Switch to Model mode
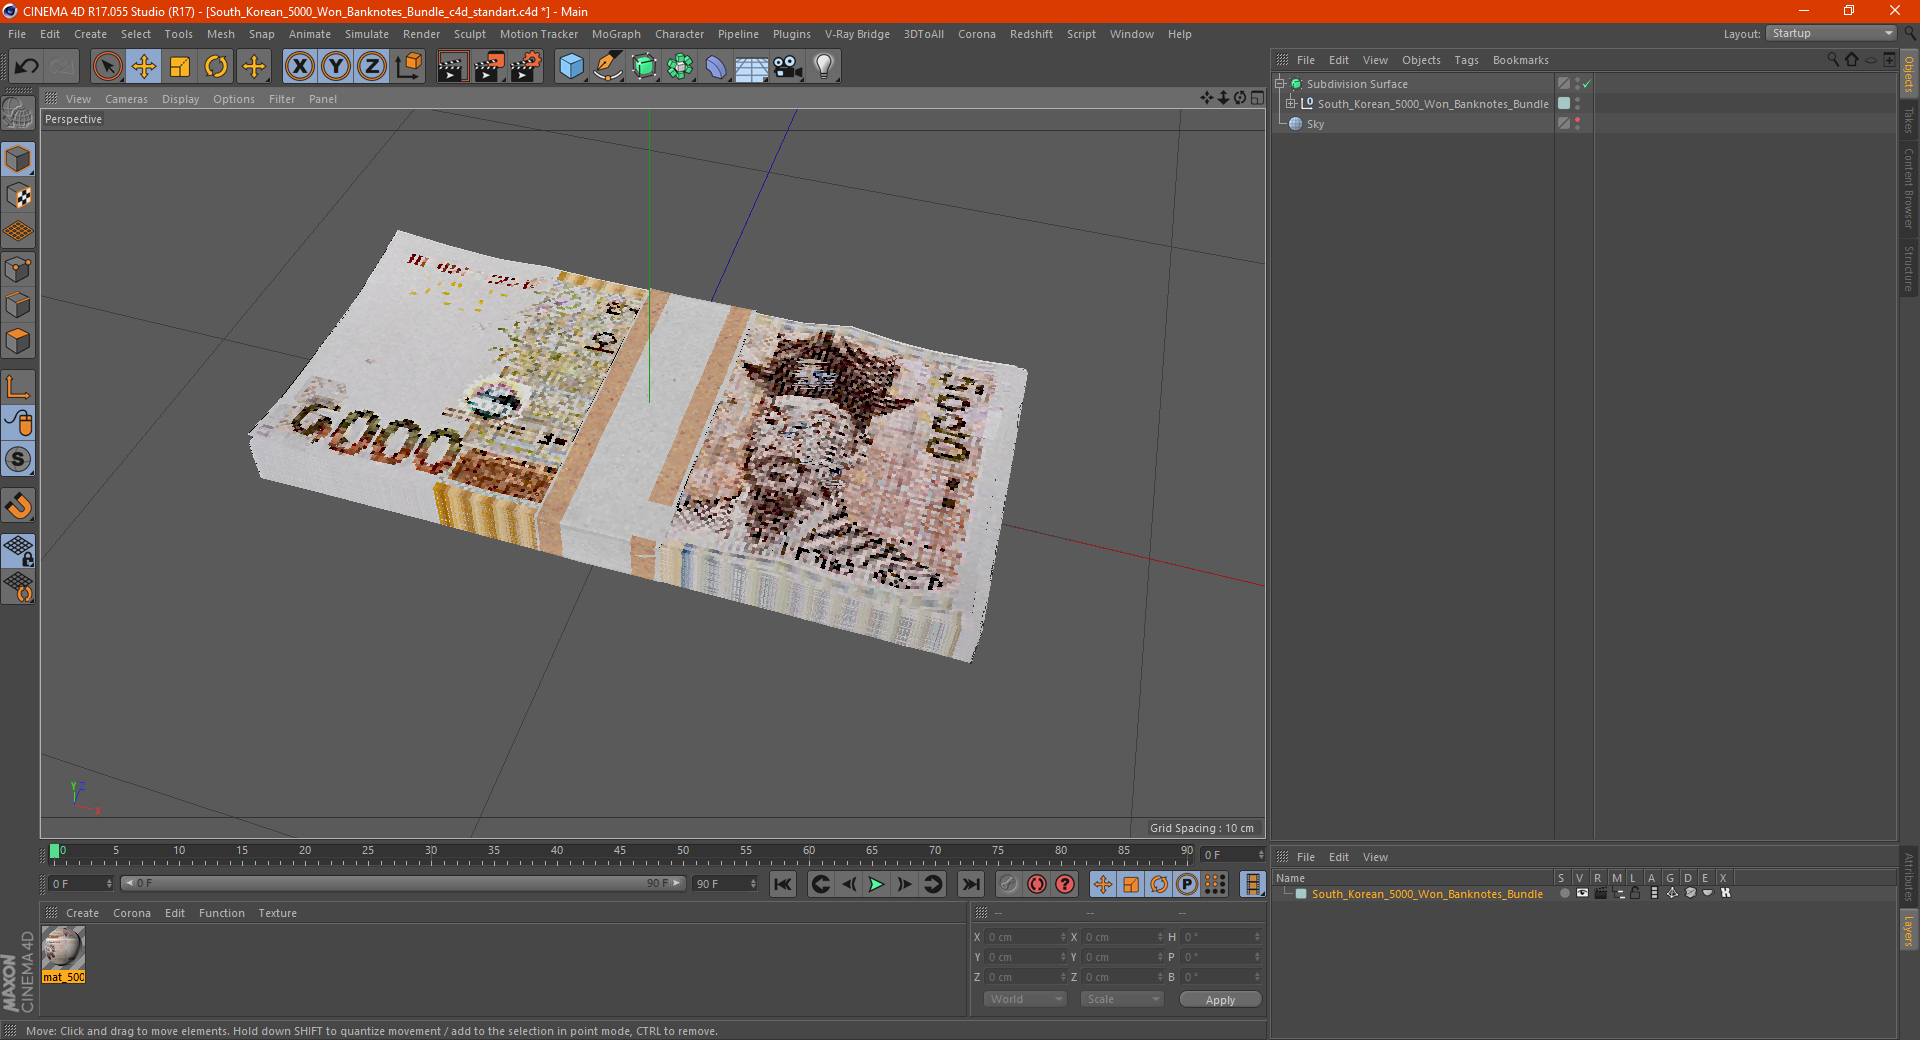 [x=18, y=160]
